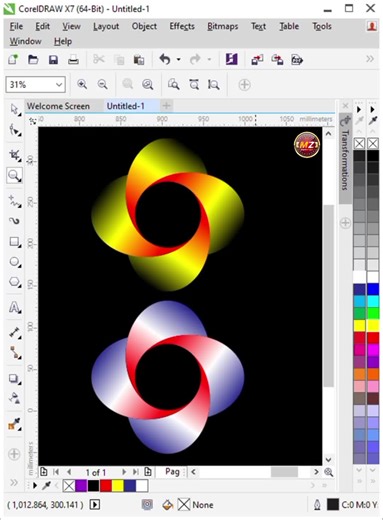Open the Bitmaps menu
The image size is (383, 520).
[x=223, y=26]
